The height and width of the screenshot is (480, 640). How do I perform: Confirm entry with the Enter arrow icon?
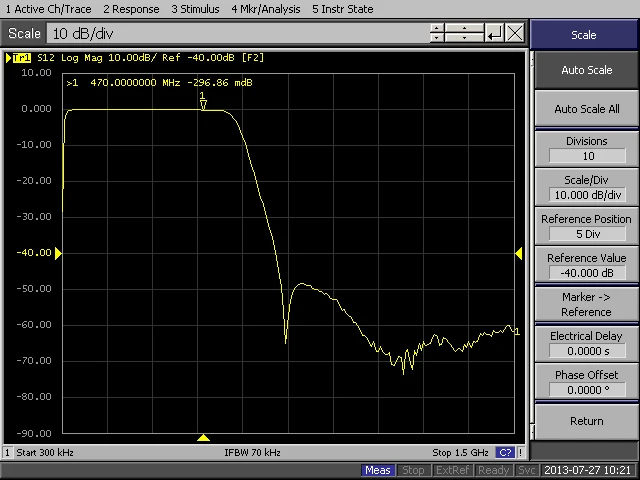tap(494, 33)
